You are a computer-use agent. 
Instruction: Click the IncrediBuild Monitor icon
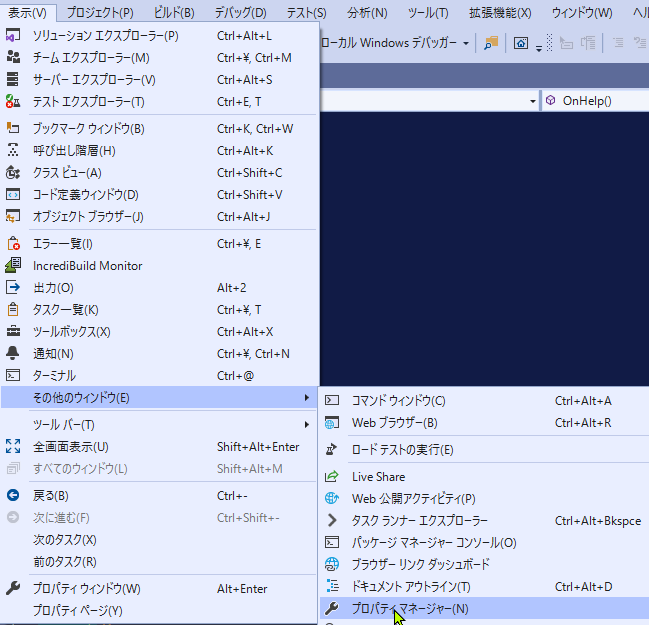coord(13,265)
